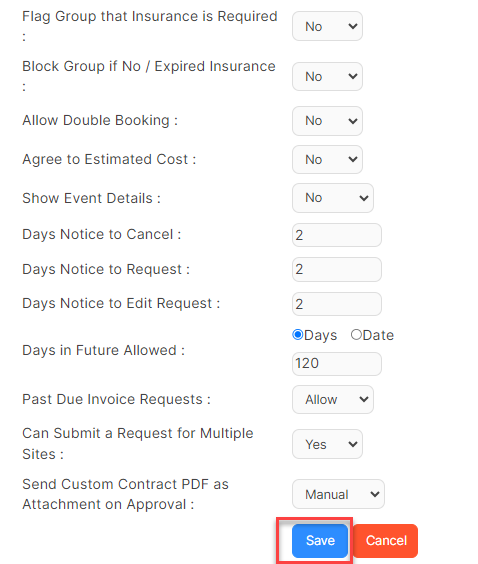Open Past Due Invoice Requests dropdown
This screenshot has width=478, height=564.
[x=333, y=399]
